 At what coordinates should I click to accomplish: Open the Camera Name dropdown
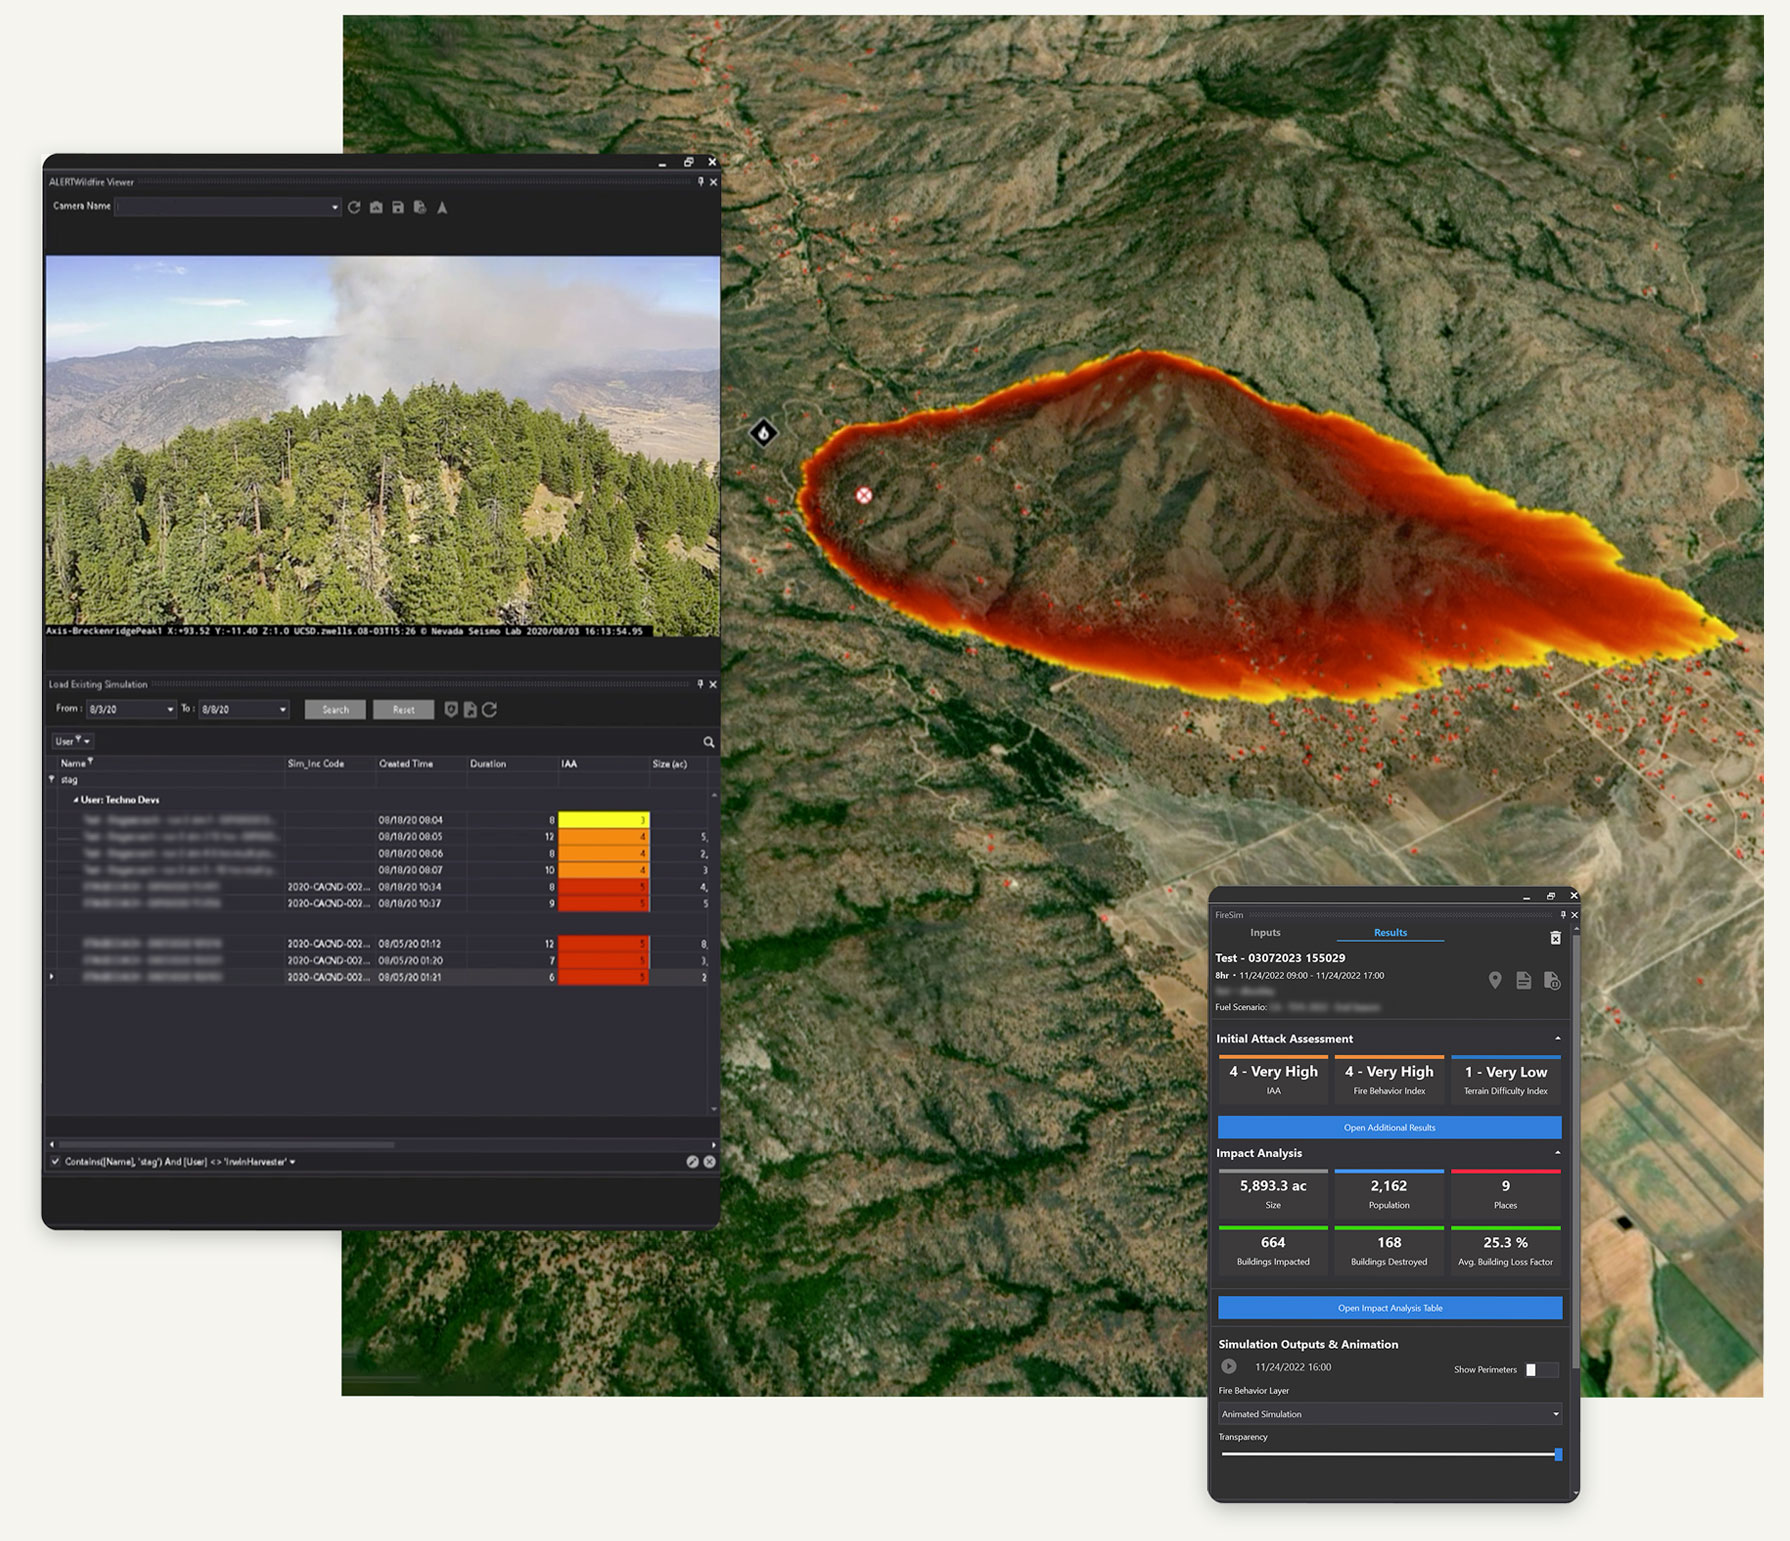[334, 207]
